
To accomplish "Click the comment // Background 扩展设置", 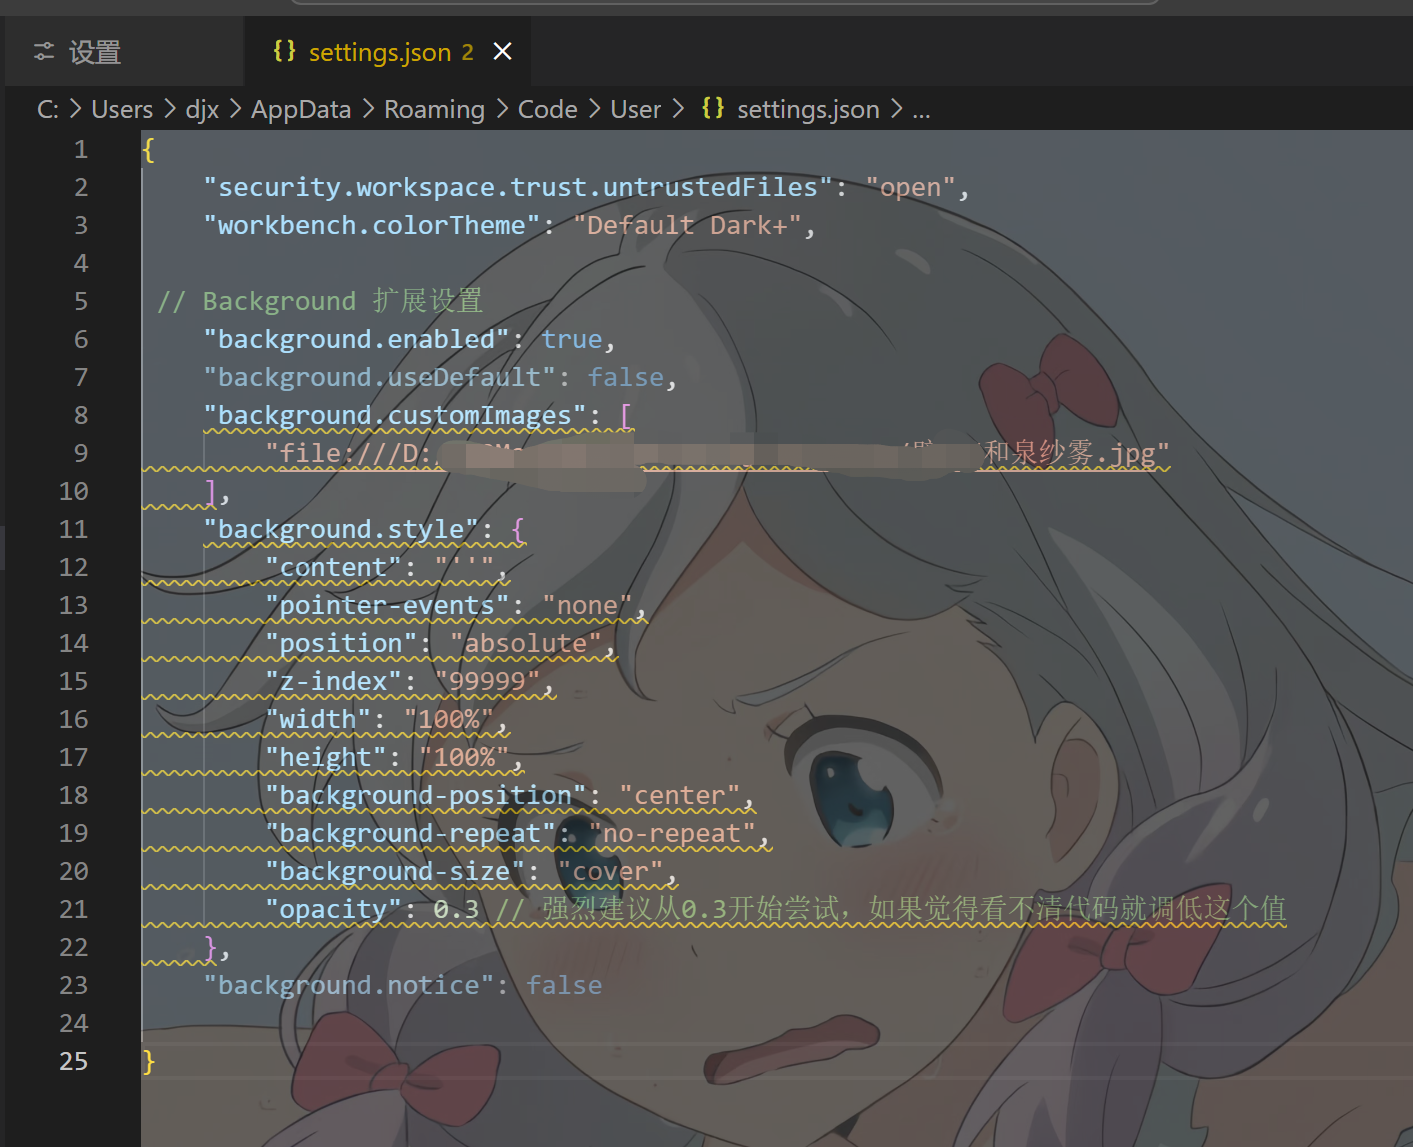I will (x=320, y=302).
